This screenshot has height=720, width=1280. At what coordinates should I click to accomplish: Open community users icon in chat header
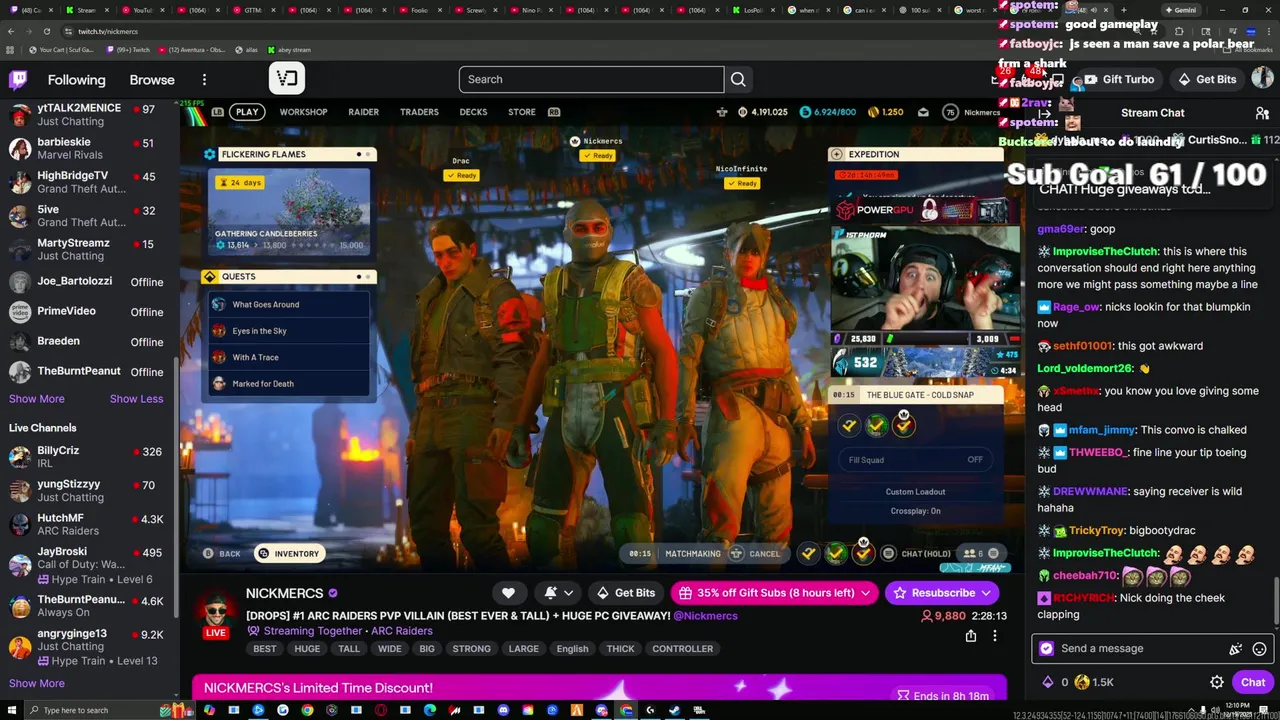[x=1262, y=113]
